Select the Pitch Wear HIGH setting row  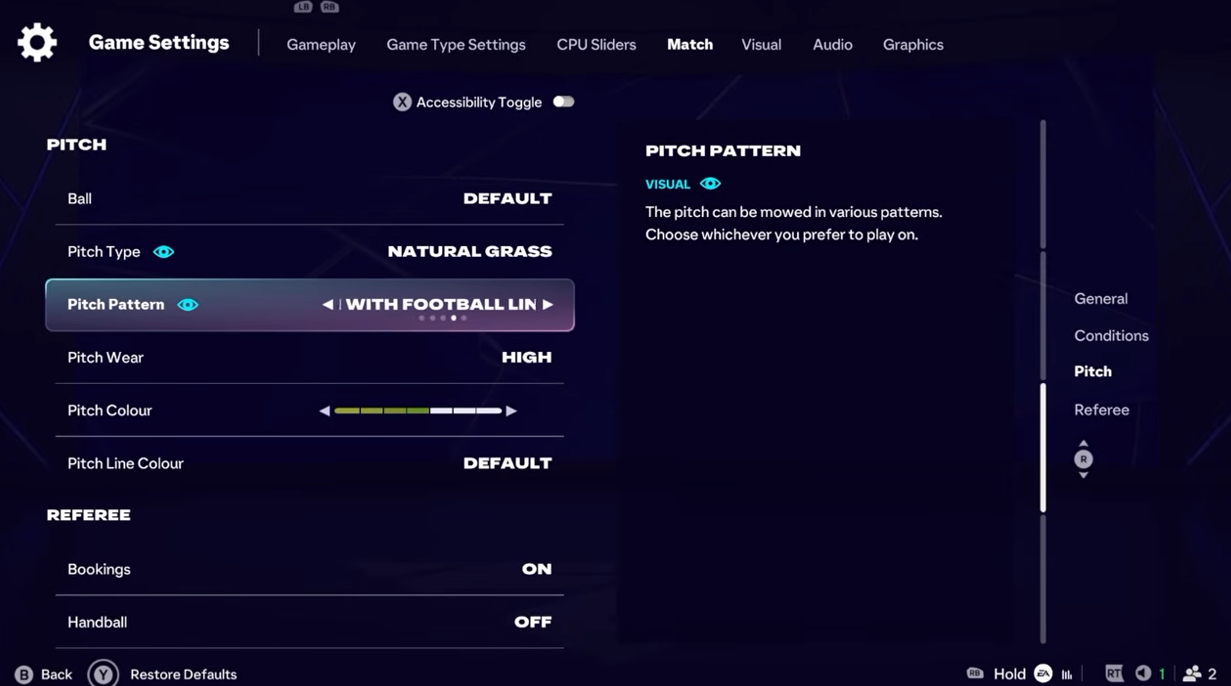point(310,357)
